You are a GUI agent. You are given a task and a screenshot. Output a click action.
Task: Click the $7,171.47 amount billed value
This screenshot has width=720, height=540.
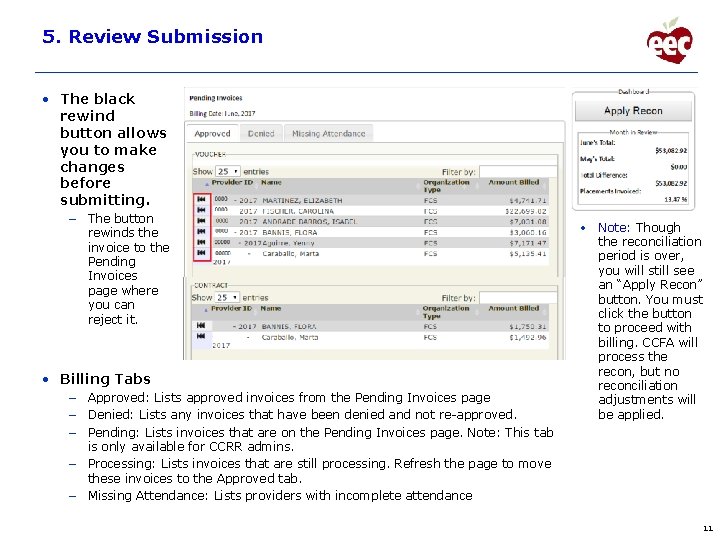(x=528, y=243)
